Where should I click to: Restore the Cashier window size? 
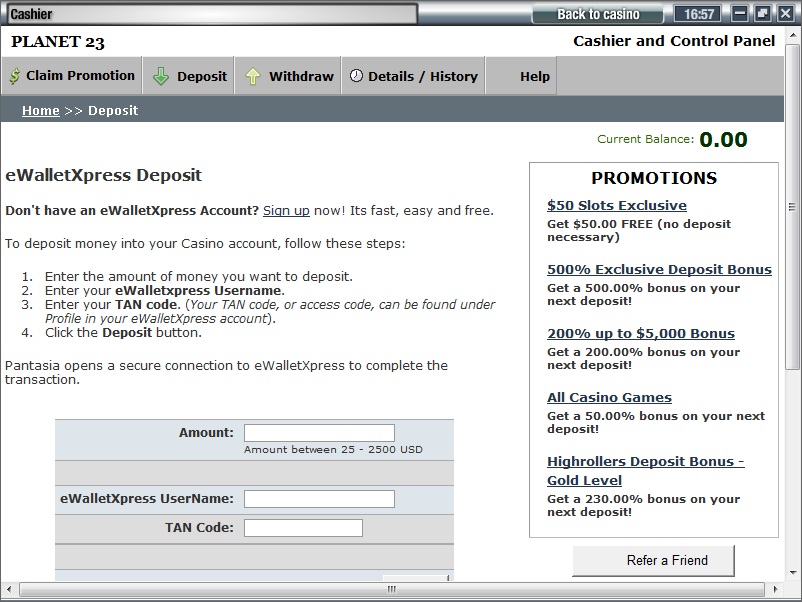(x=762, y=14)
